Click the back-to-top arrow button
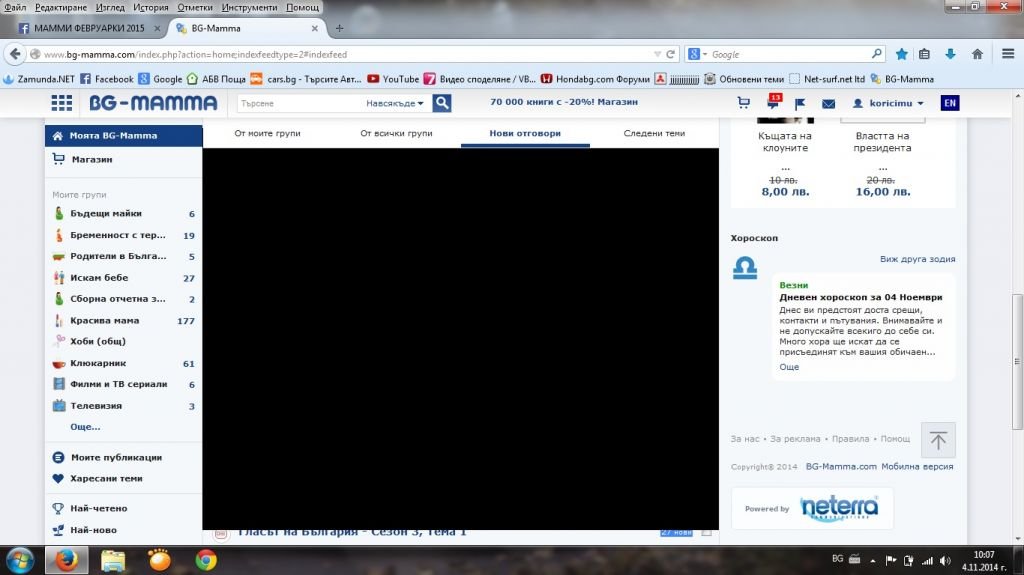The image size is (1024, 575). 938,440
